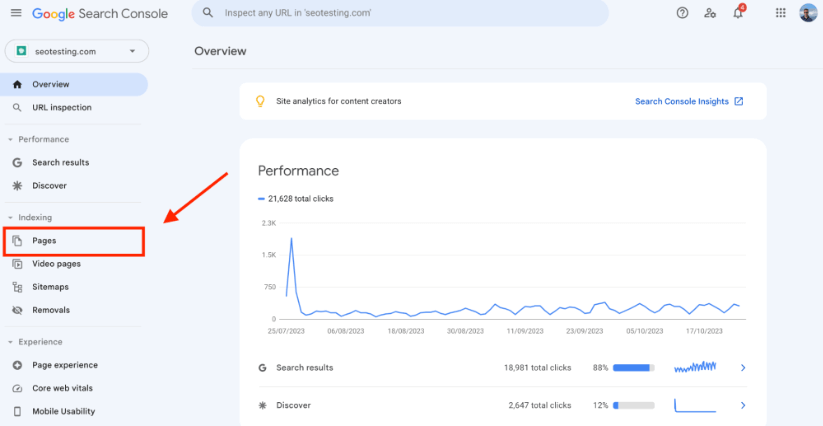Screen dimensions: 823x426
Task: Focus the Inspect any URL search field
Action: [400, 13]
